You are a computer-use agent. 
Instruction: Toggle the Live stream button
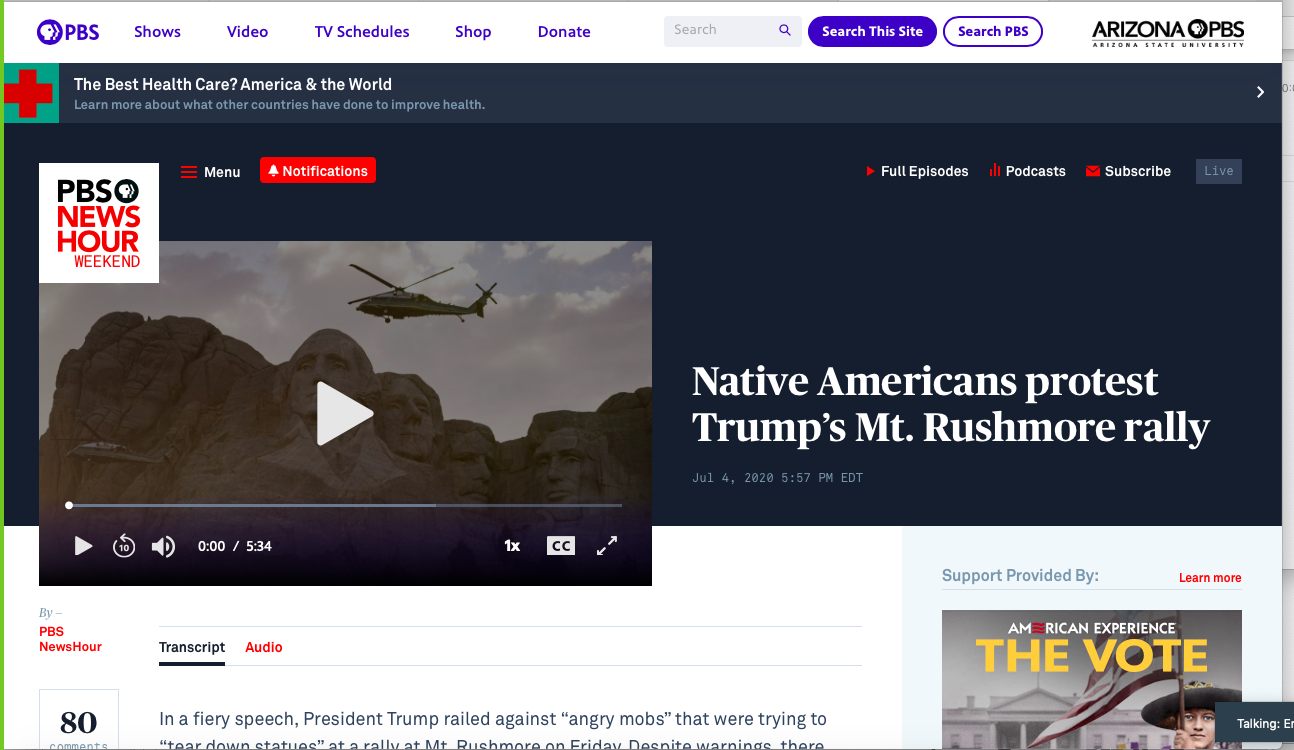pos(1218,171)
